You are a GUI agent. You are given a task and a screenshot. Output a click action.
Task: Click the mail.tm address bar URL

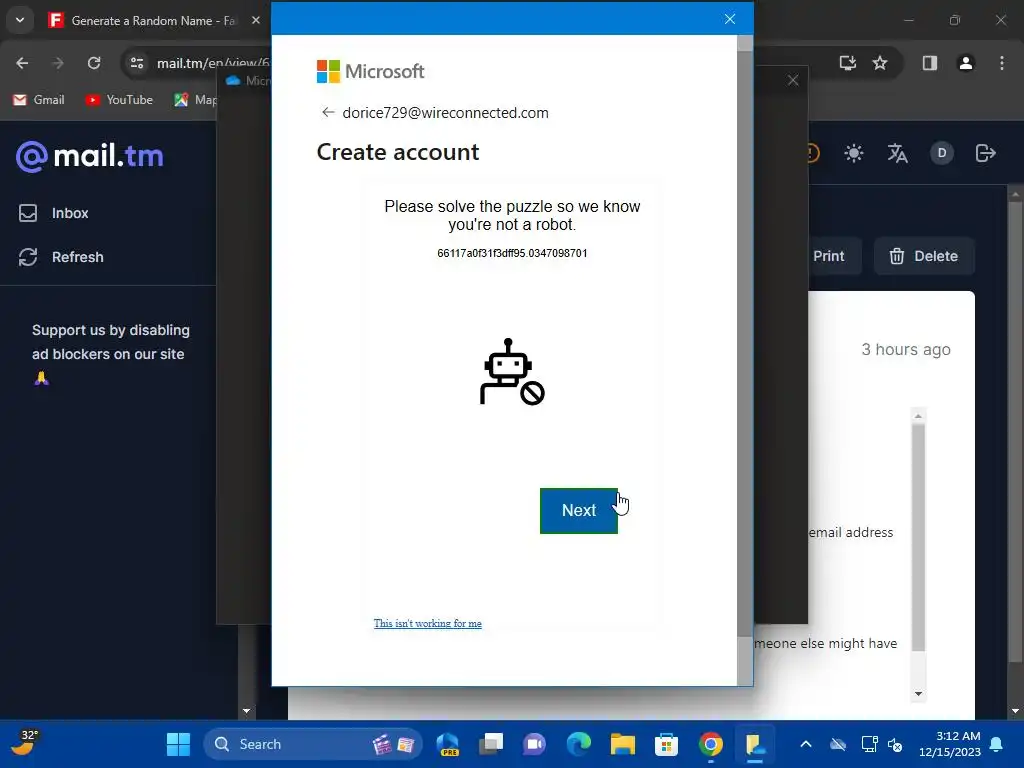tap(212, 63)
